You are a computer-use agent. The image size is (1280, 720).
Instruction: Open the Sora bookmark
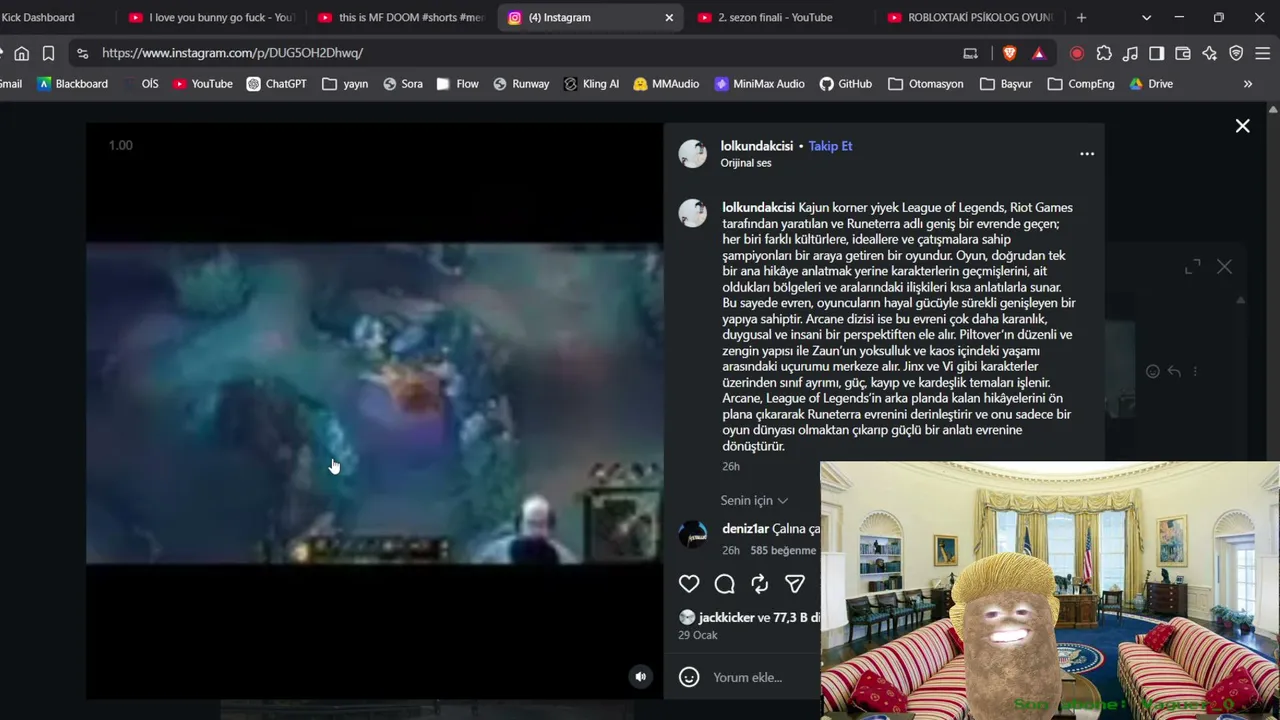403,84
